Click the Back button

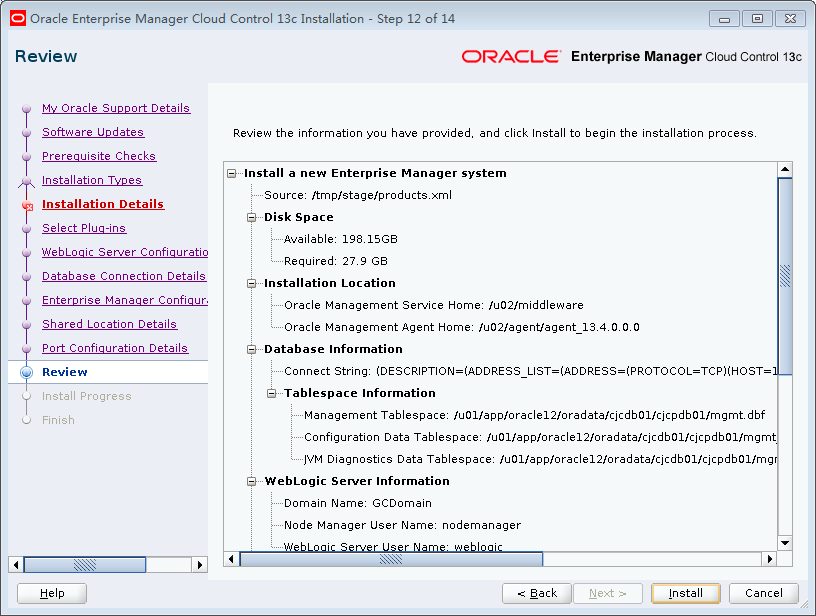tap(537, 593)
